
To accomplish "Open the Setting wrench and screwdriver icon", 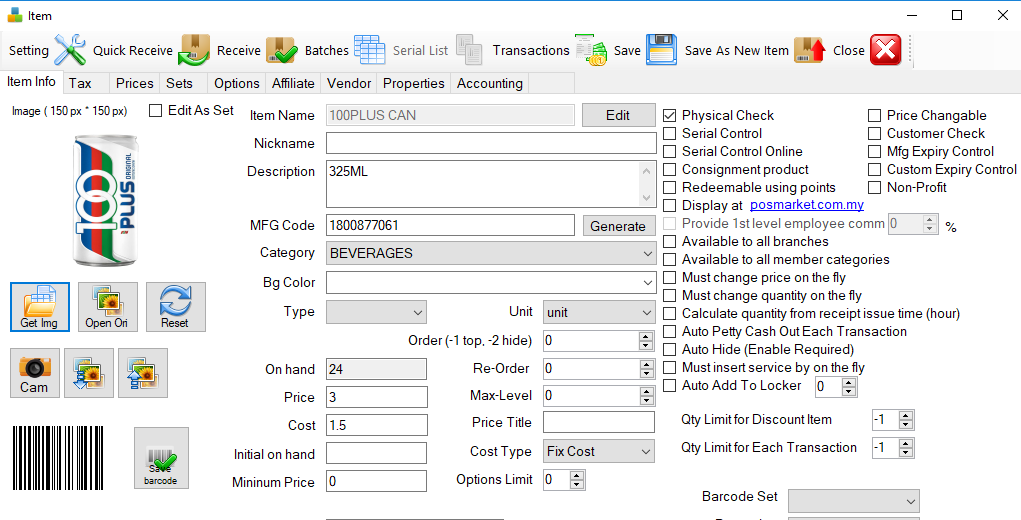I will click(x=70, y=50).
